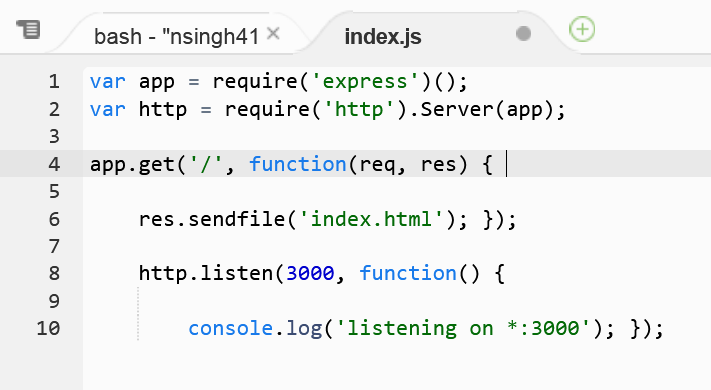The width and height of the screenshot is (711, 390).
Task: Click http.listen on line 8
Action: pos(206,274)
